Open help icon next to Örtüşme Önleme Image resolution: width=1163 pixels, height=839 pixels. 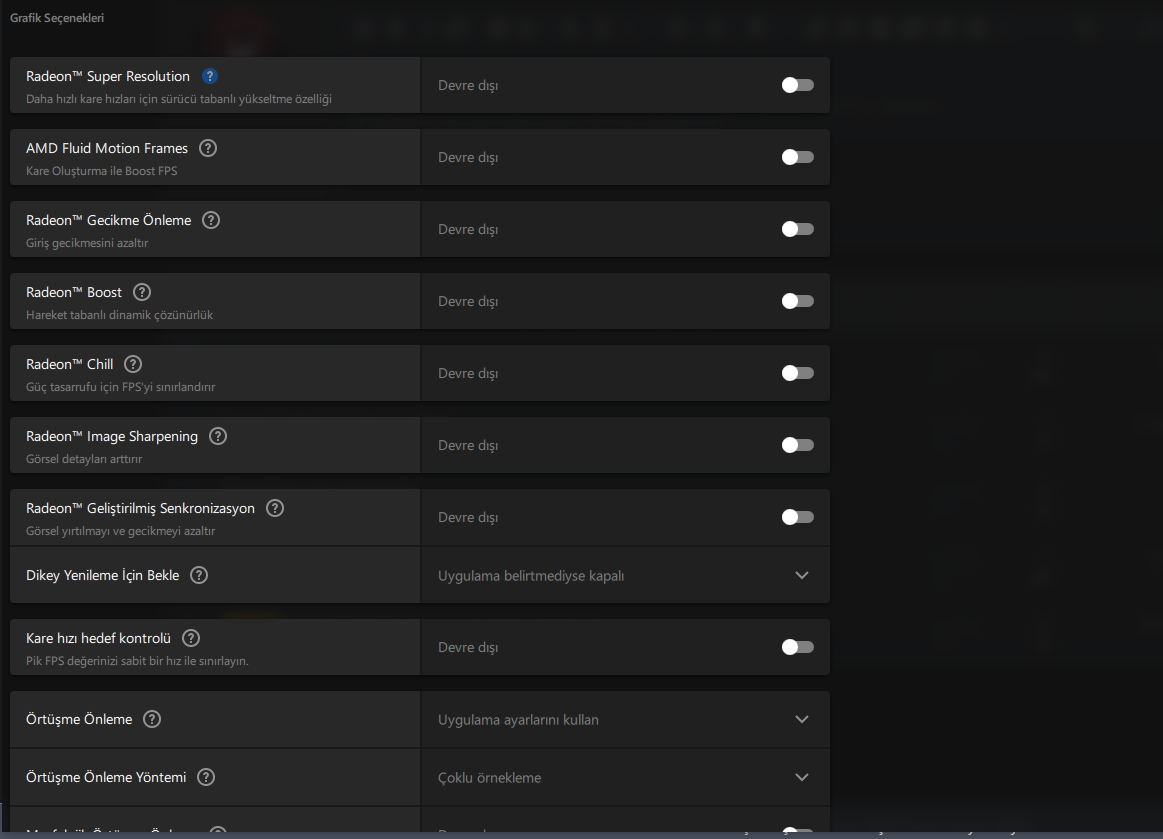(x=152, y=719)
